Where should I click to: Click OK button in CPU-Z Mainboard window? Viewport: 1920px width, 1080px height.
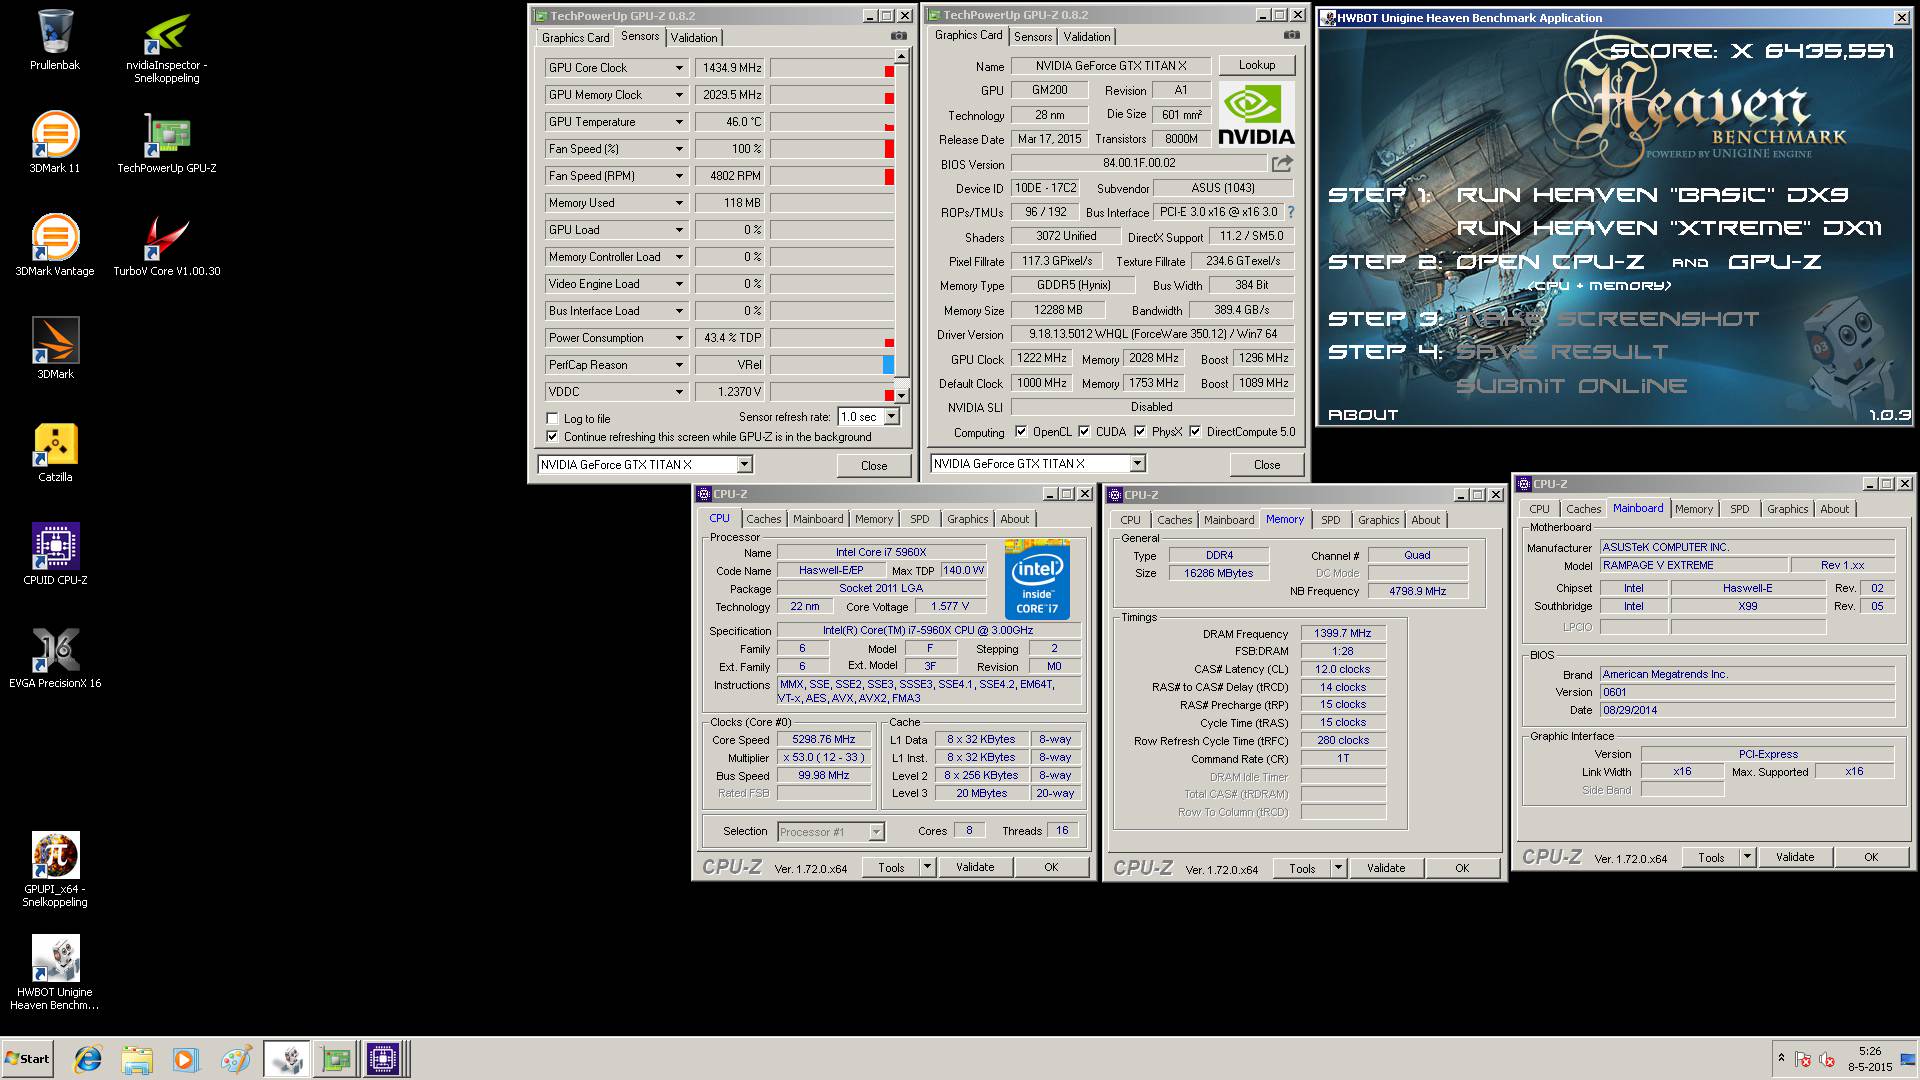tap(1871, 857)
